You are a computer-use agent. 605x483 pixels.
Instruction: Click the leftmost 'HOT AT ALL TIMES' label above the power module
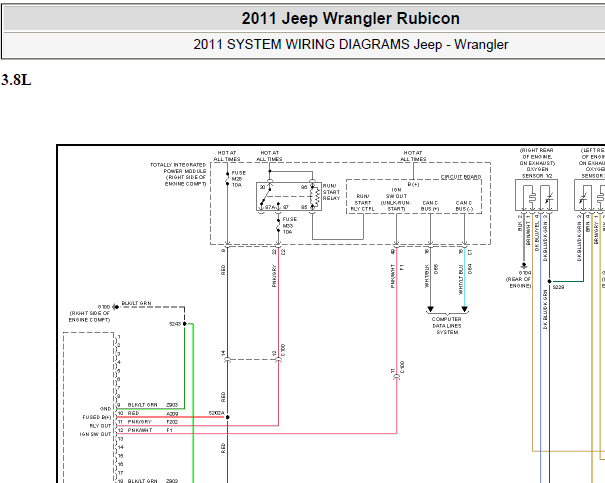coord(227,156)
